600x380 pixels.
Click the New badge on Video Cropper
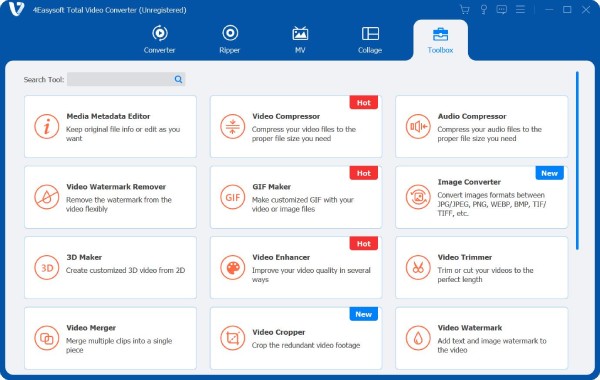click(364, 314)
